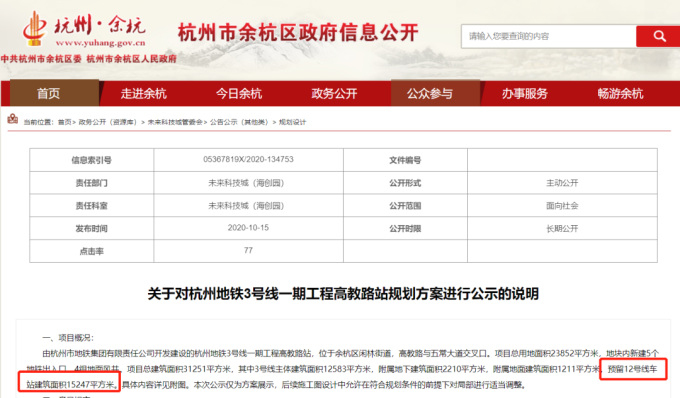The height and width of the screenshot is (398, 680).
Task: Click the Hangzhou Yuhang site logo
Action: pos(85,29)
